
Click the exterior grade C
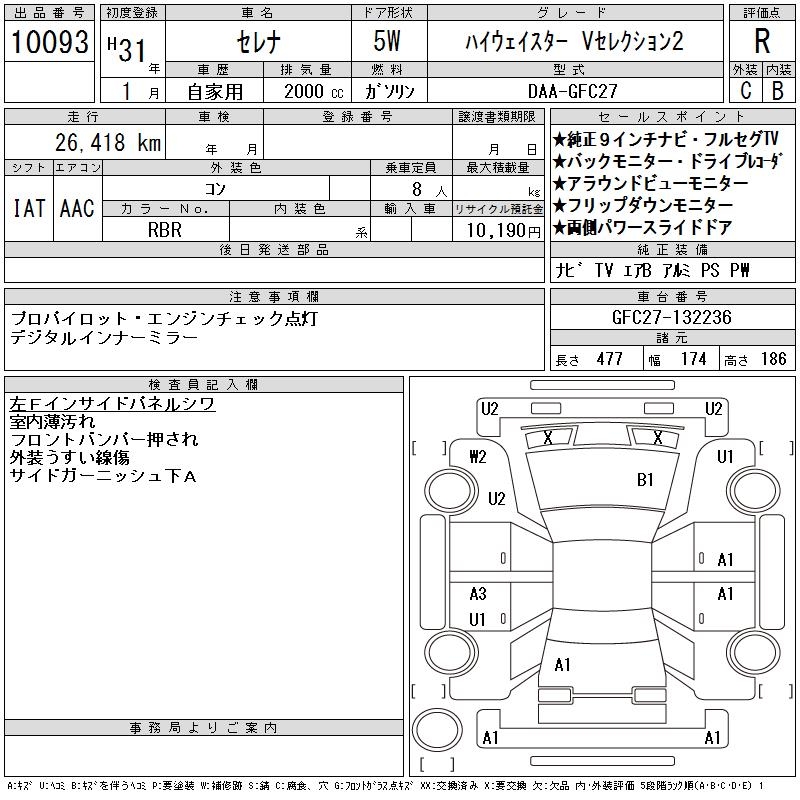coord(745,90)
